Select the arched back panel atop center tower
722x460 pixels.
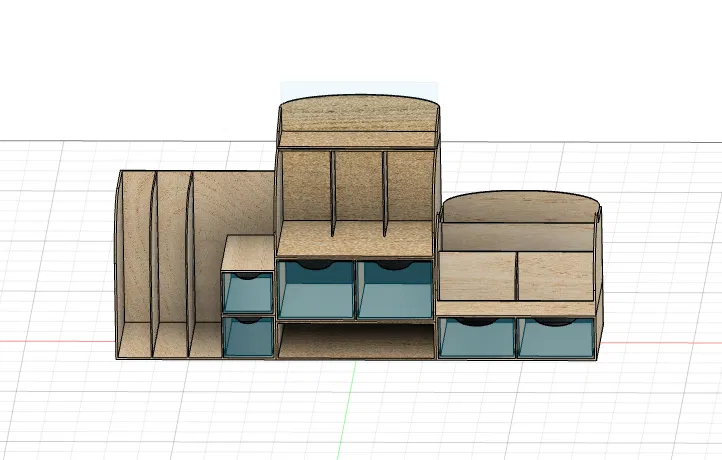click(x=359, y=114)
